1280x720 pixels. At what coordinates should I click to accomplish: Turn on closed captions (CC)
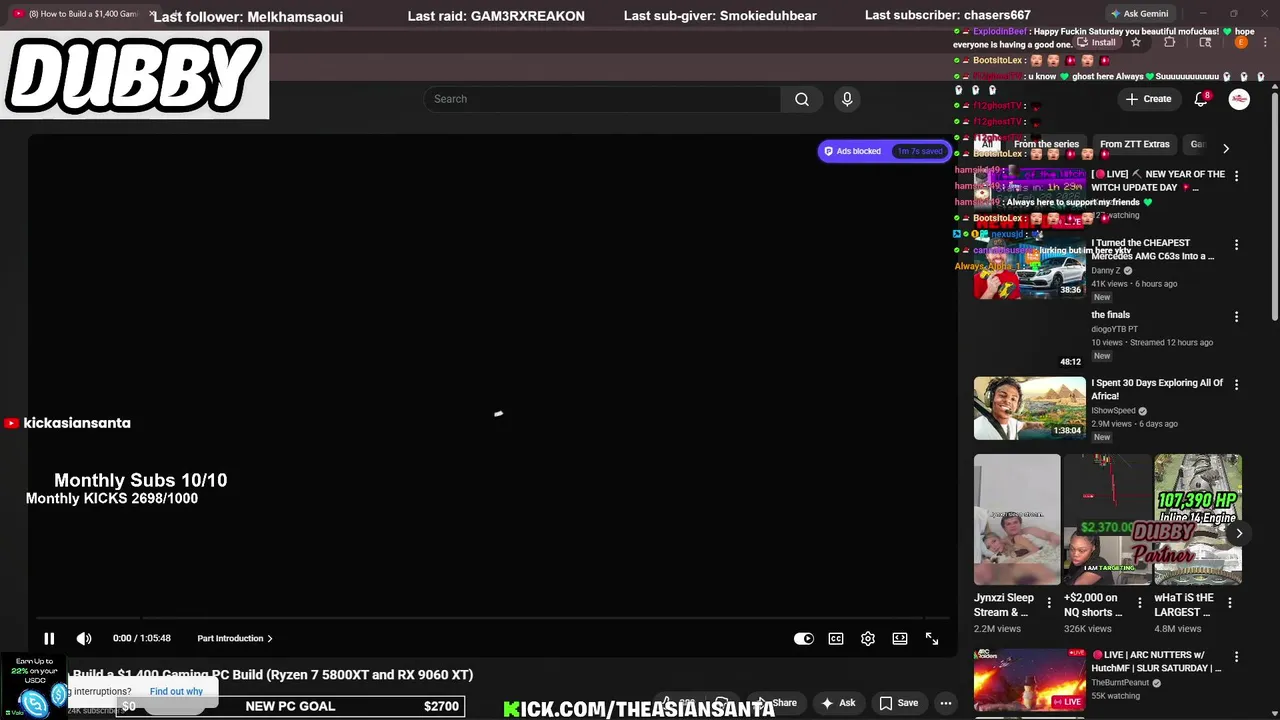pos(836,638)
